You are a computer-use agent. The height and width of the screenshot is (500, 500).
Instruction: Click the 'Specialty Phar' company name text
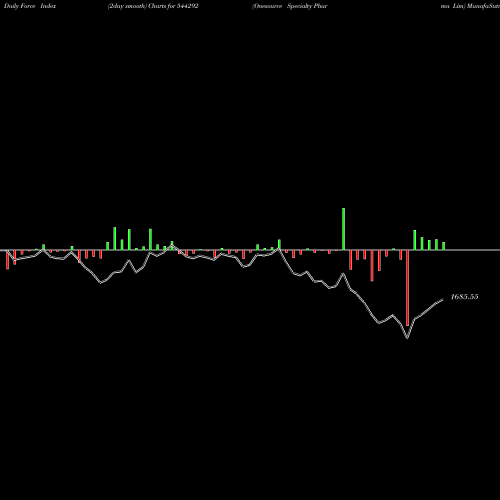[307, 6]
